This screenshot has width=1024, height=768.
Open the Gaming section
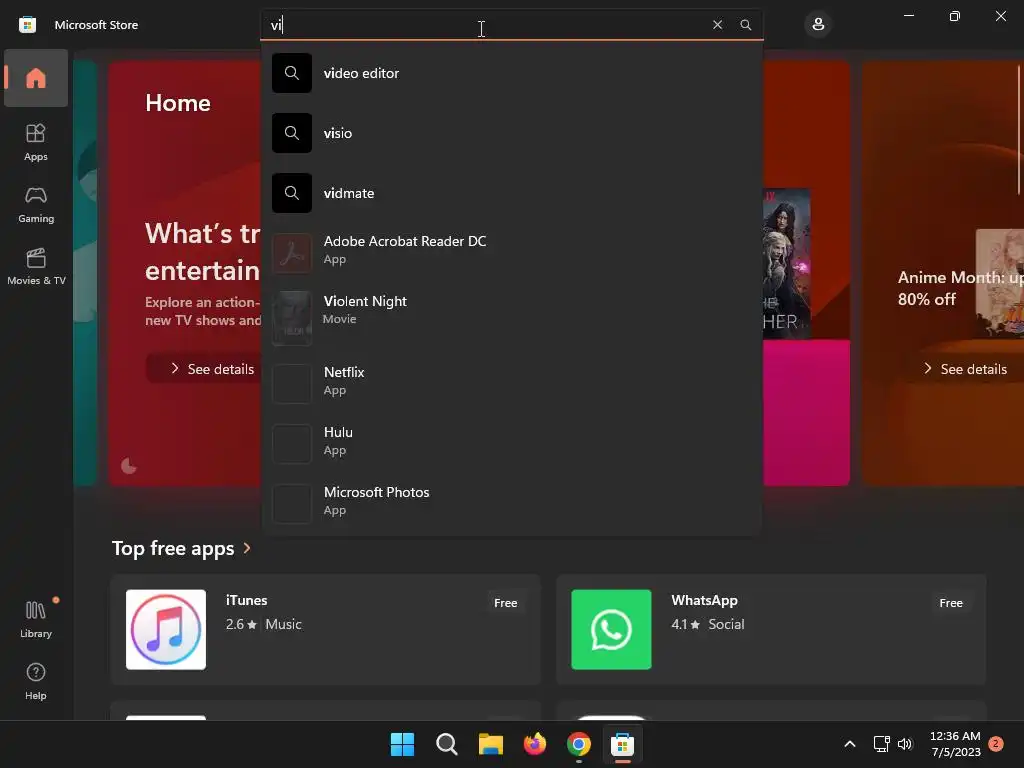[36, 204]
